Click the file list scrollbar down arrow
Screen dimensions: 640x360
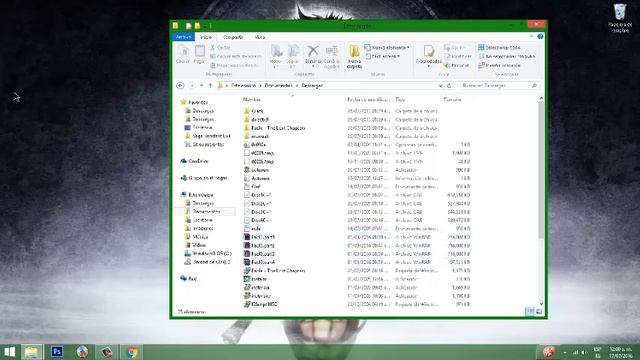click(541, 304)
